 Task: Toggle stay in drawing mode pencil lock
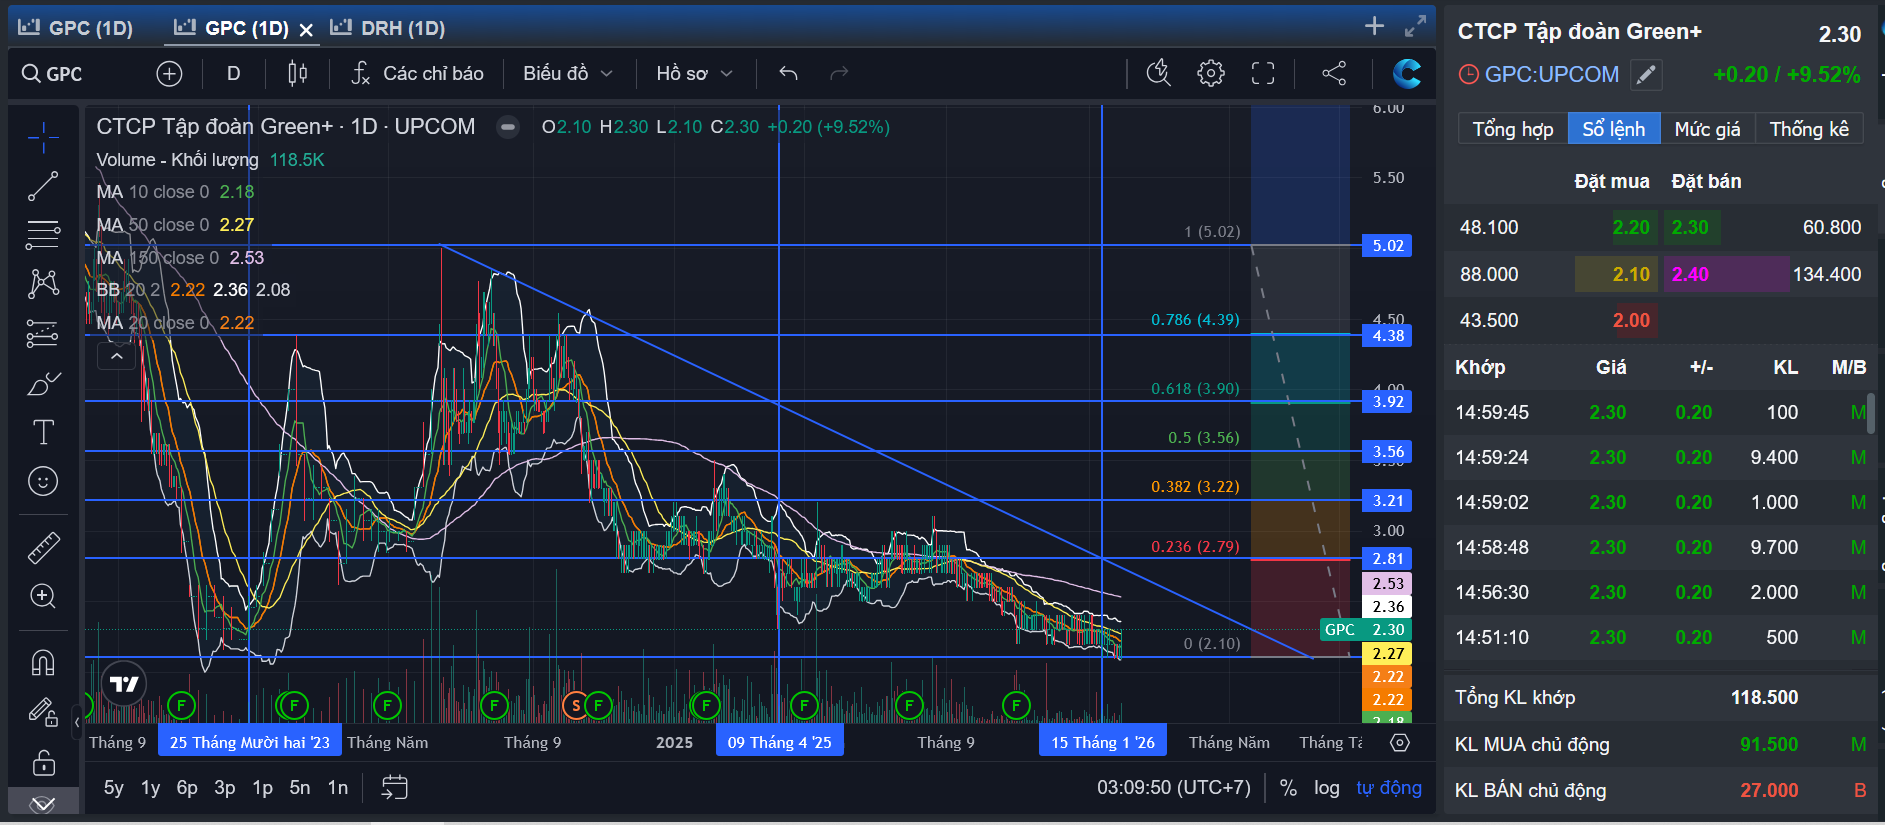(43, 712)
